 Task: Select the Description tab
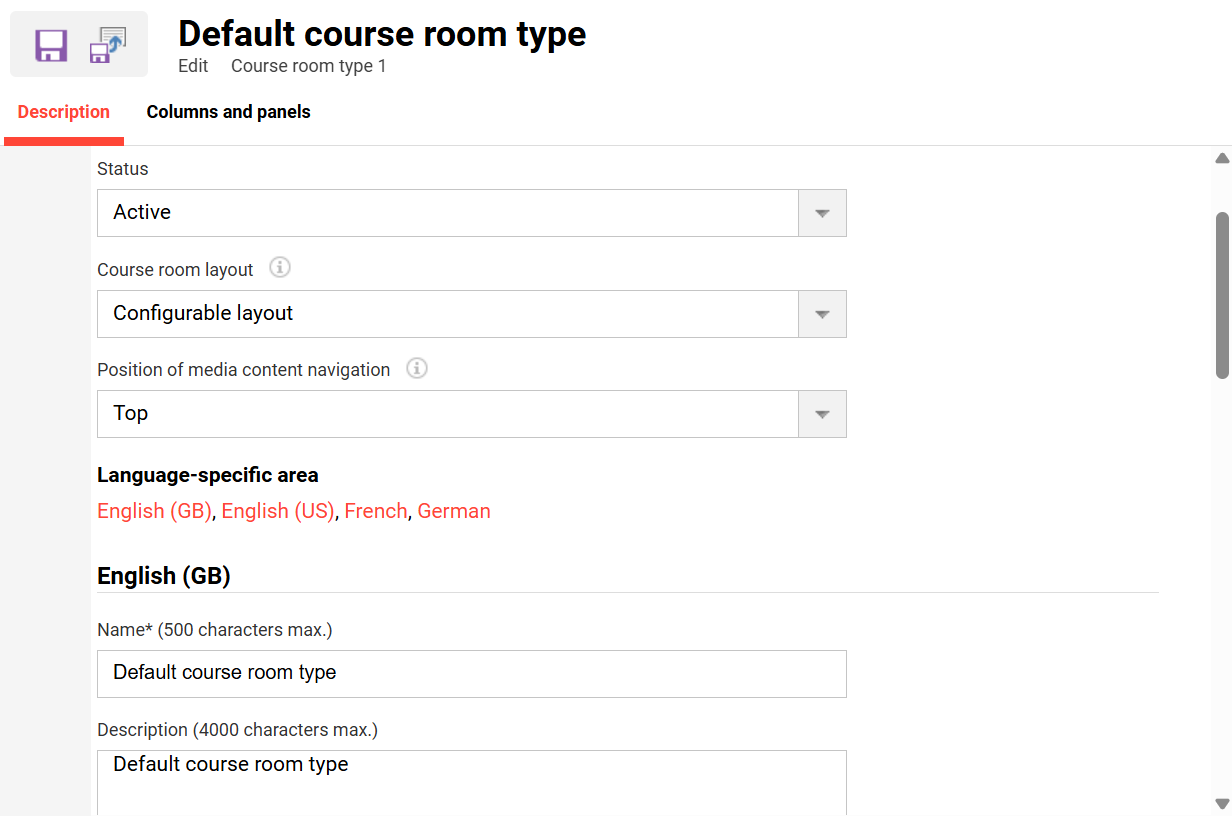[63, 112]
